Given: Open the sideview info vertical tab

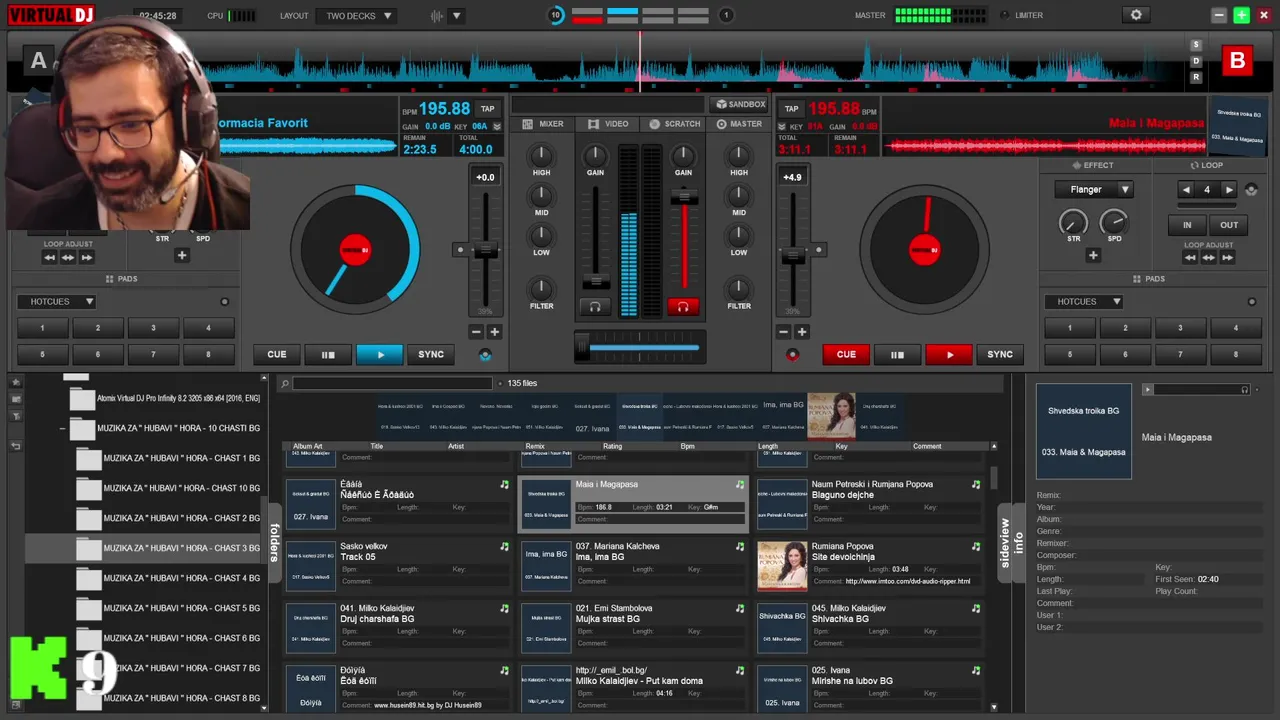Looking at the screenshot, I should (x=1012, y=543).
